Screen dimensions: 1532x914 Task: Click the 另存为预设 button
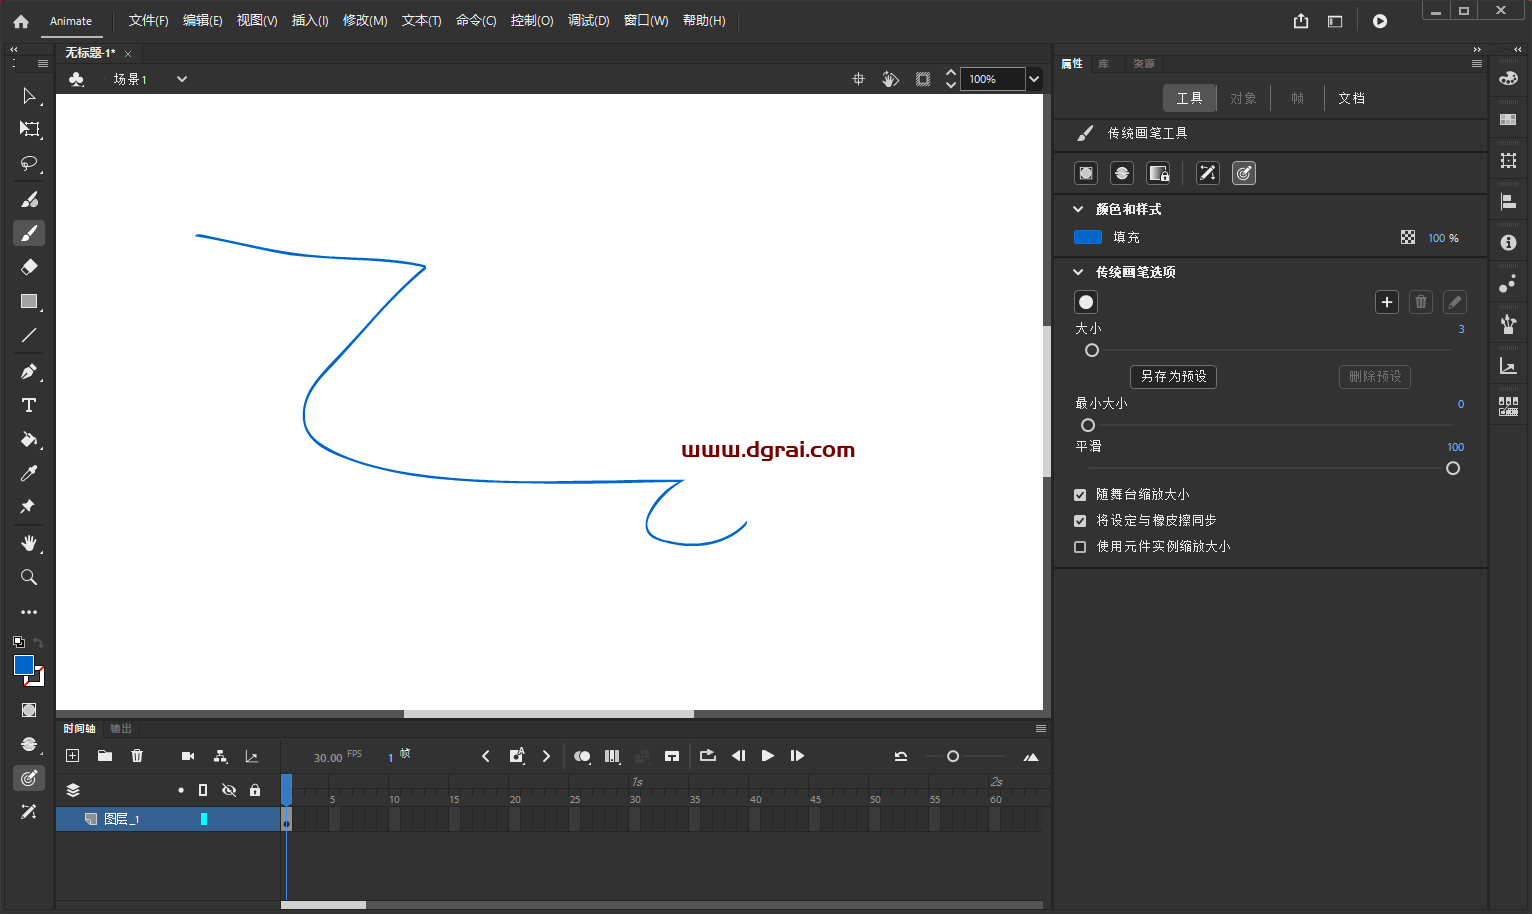click(x=1172, y=376)
